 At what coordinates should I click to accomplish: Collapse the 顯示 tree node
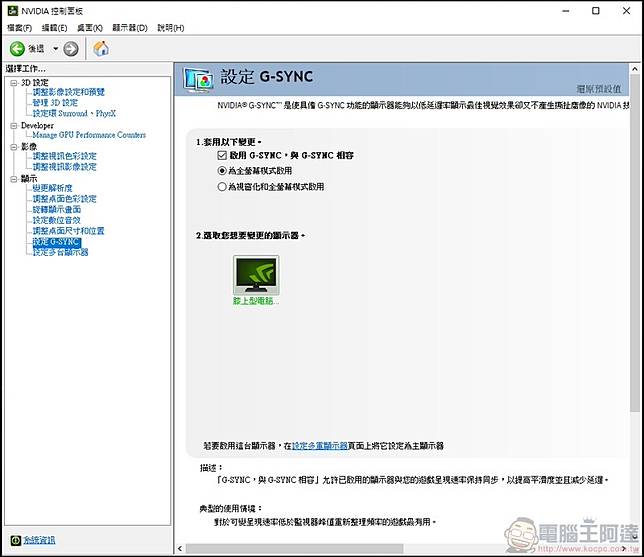(x=14, y=179)
